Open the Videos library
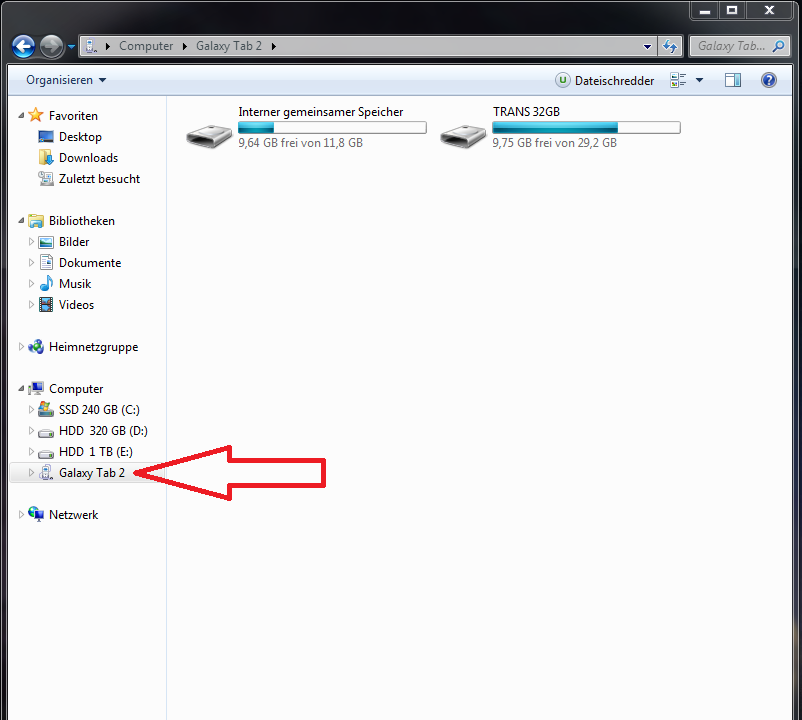 76,305
